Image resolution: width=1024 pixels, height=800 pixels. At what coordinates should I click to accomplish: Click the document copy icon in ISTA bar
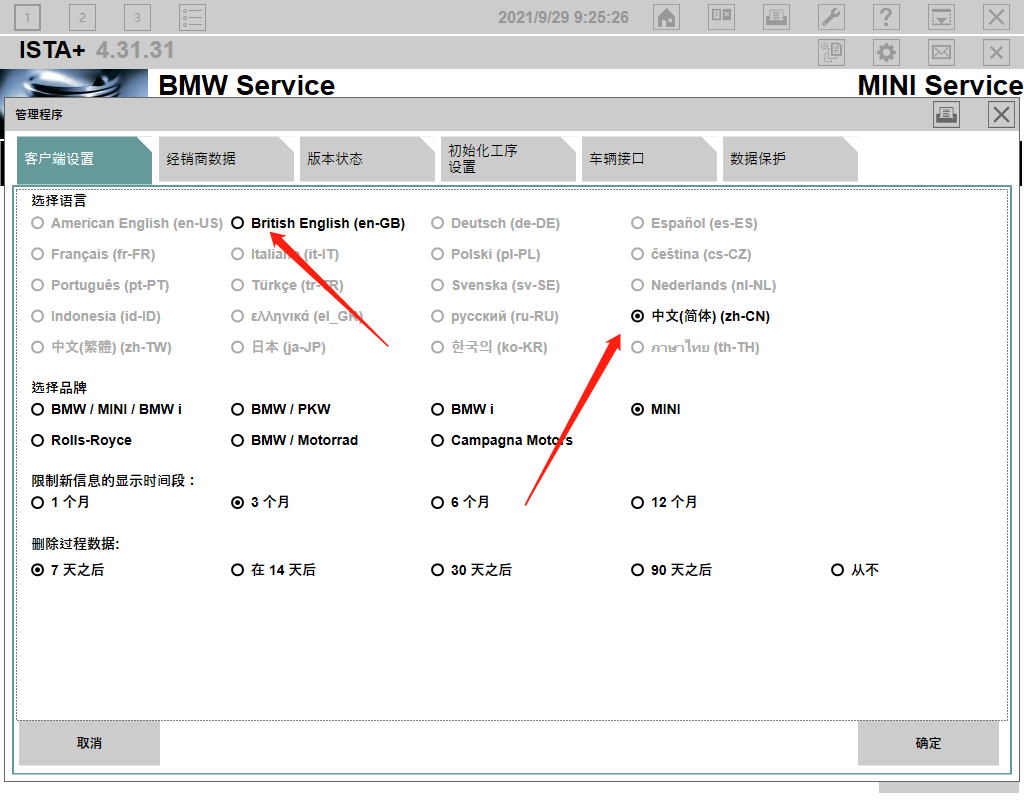(x=831, y=52)
